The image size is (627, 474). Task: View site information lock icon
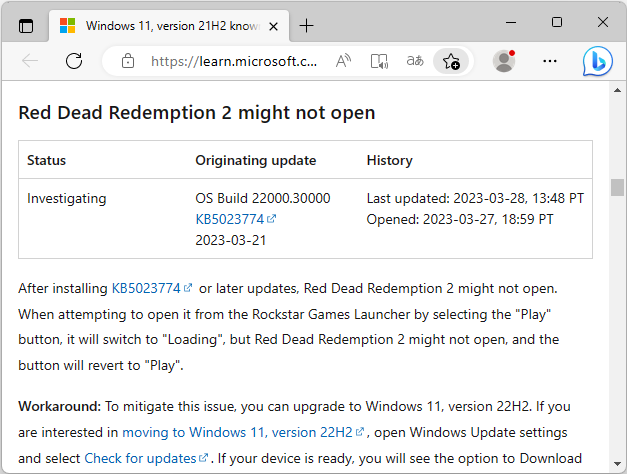point(128,61)
